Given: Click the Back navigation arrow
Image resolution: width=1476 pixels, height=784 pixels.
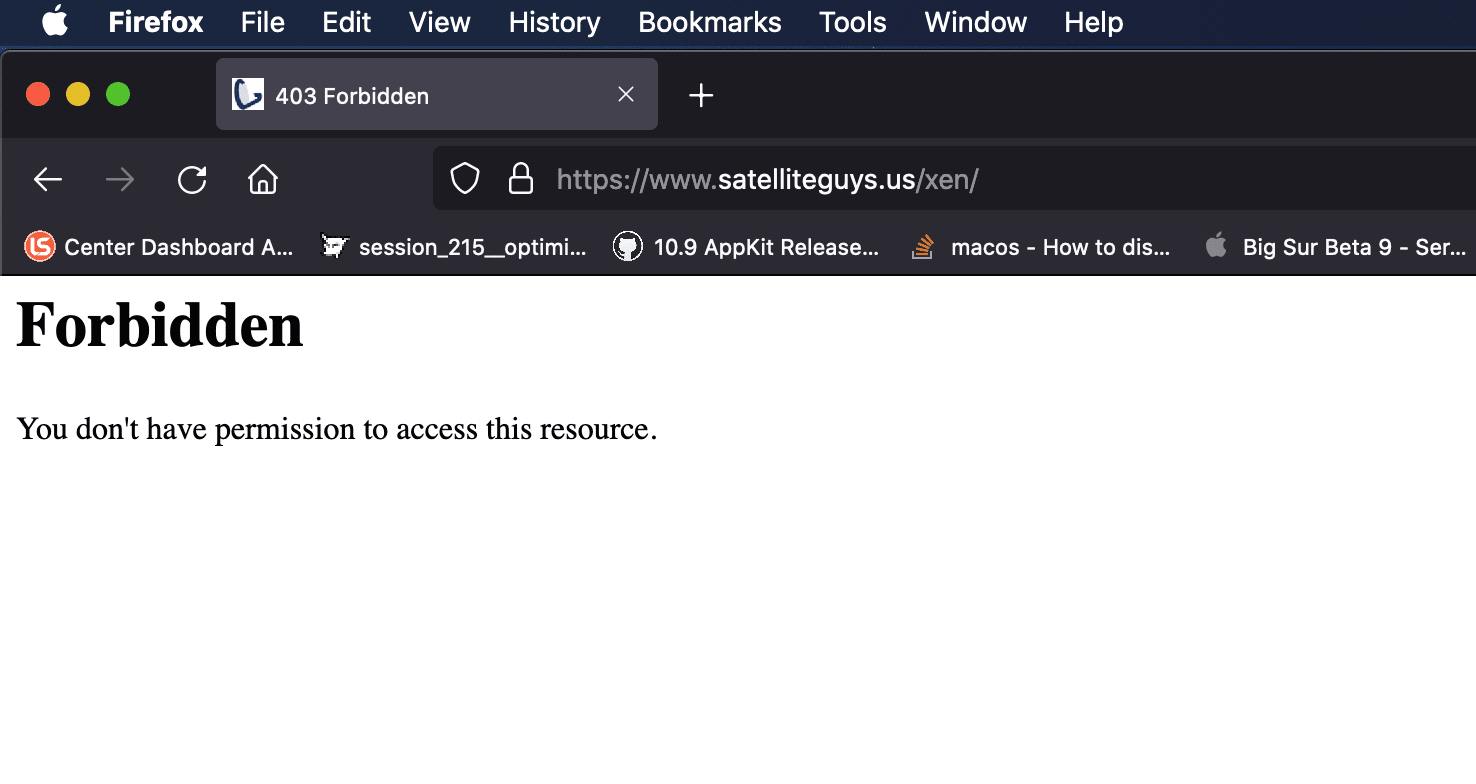Looking at the screenshot, I should tap(48, 180).
